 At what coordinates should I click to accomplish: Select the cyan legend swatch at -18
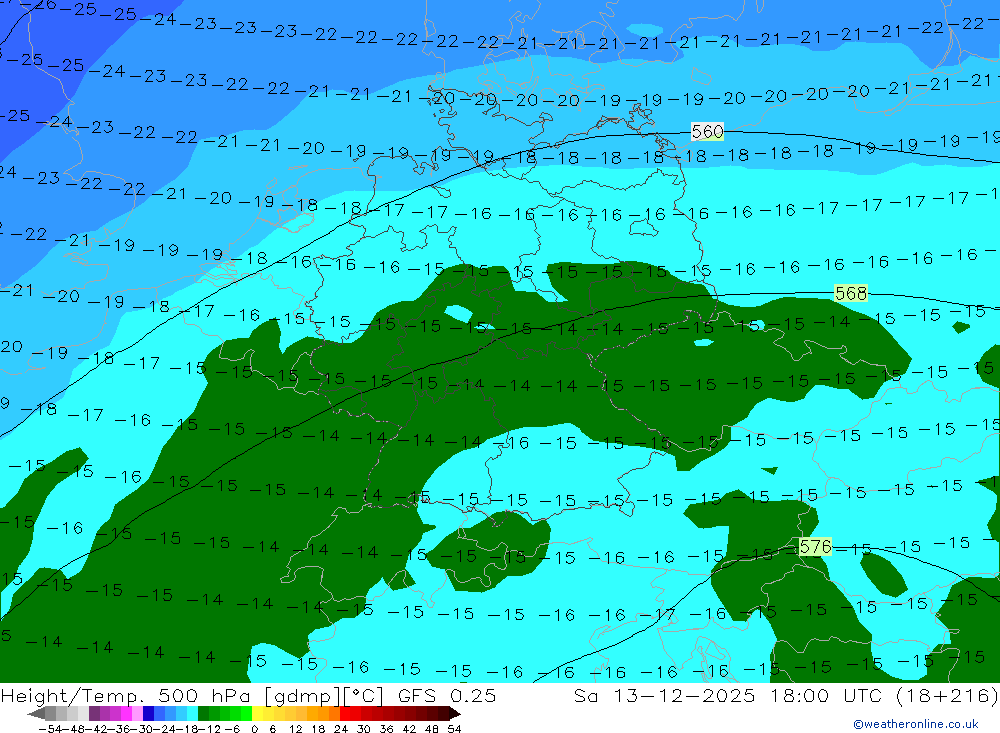[x=193, y=714]
